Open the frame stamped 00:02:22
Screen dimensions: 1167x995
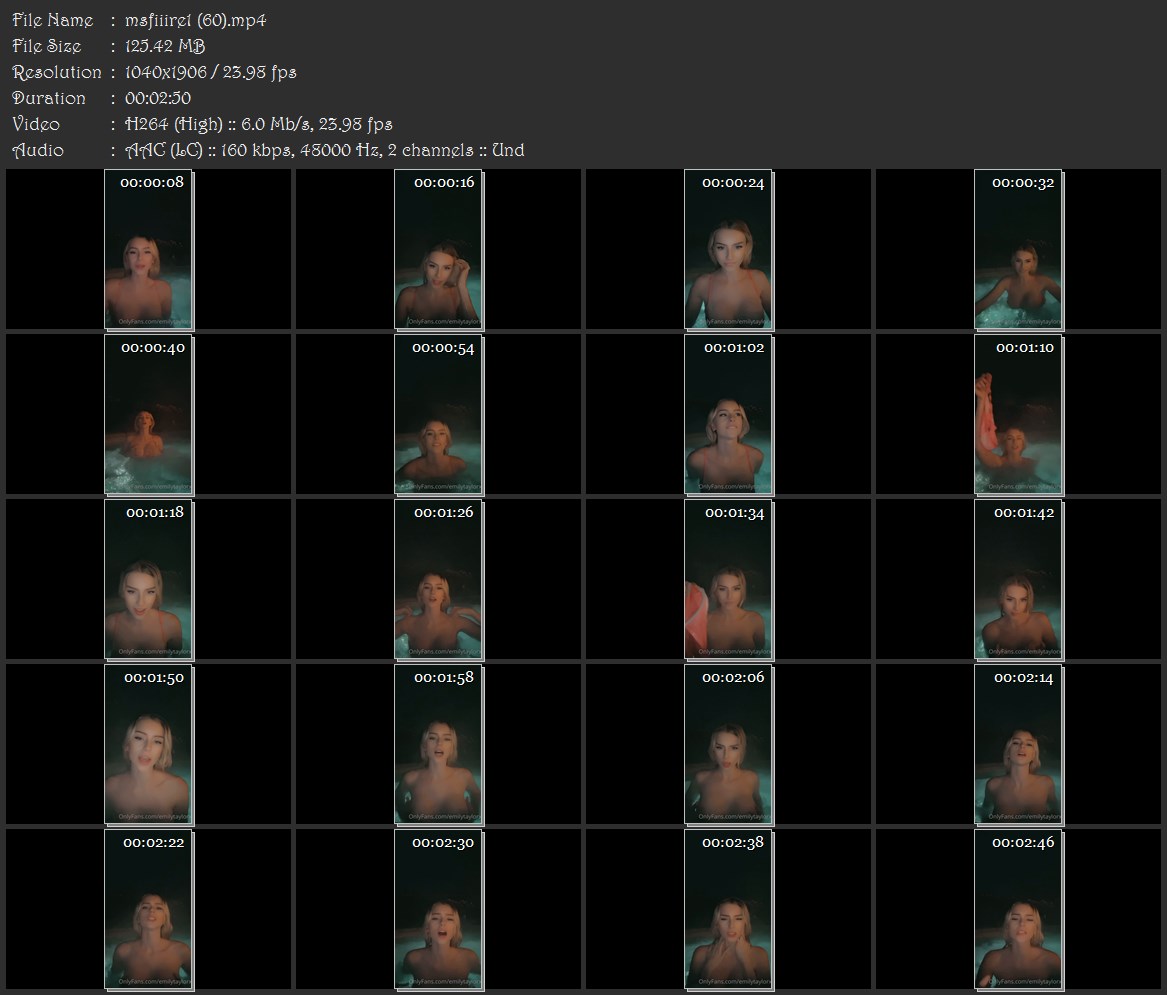pyautogui.click(x=149, y=910)
